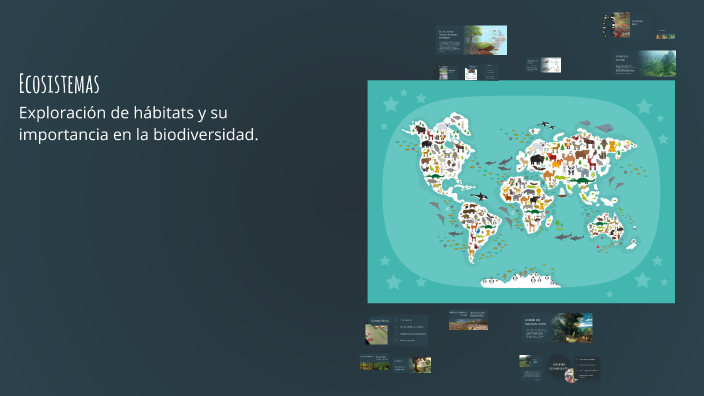The width and height of the screenshot is (704, 396).
Task: Click the orca whale in the Atlantic
Action: 479,196
